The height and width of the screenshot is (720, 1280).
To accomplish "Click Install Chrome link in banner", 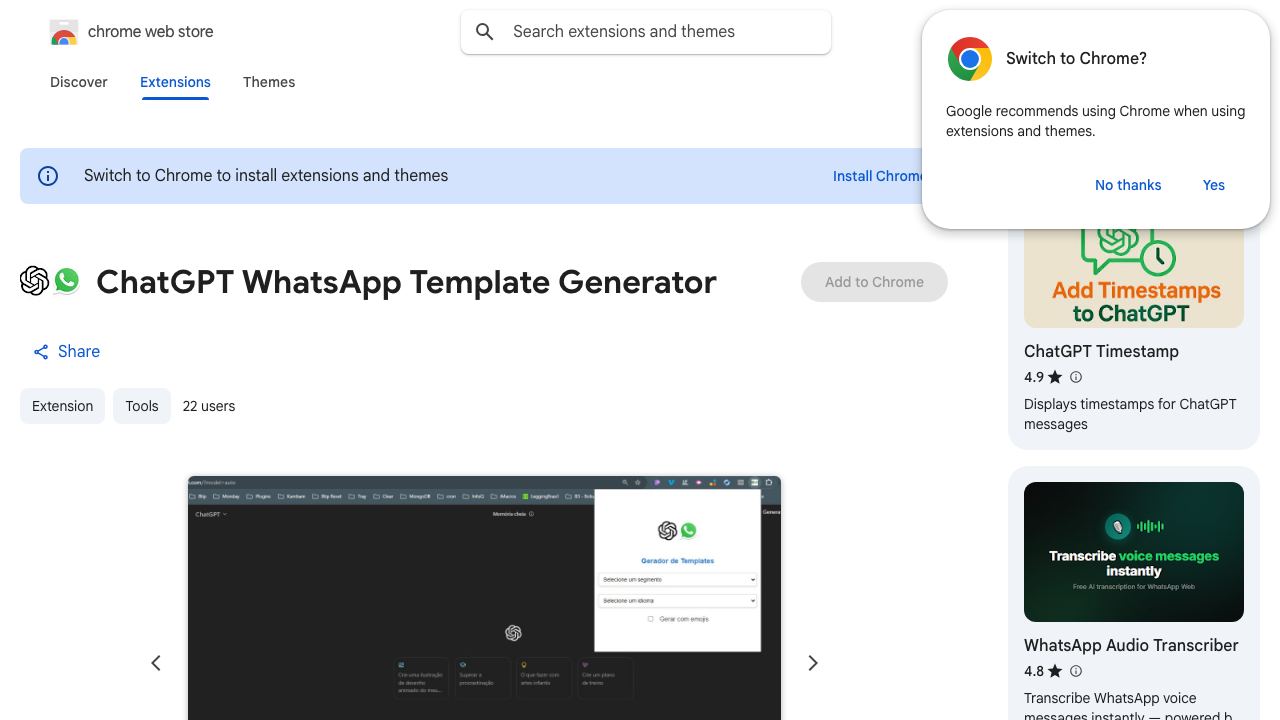I will click(878, 176).
